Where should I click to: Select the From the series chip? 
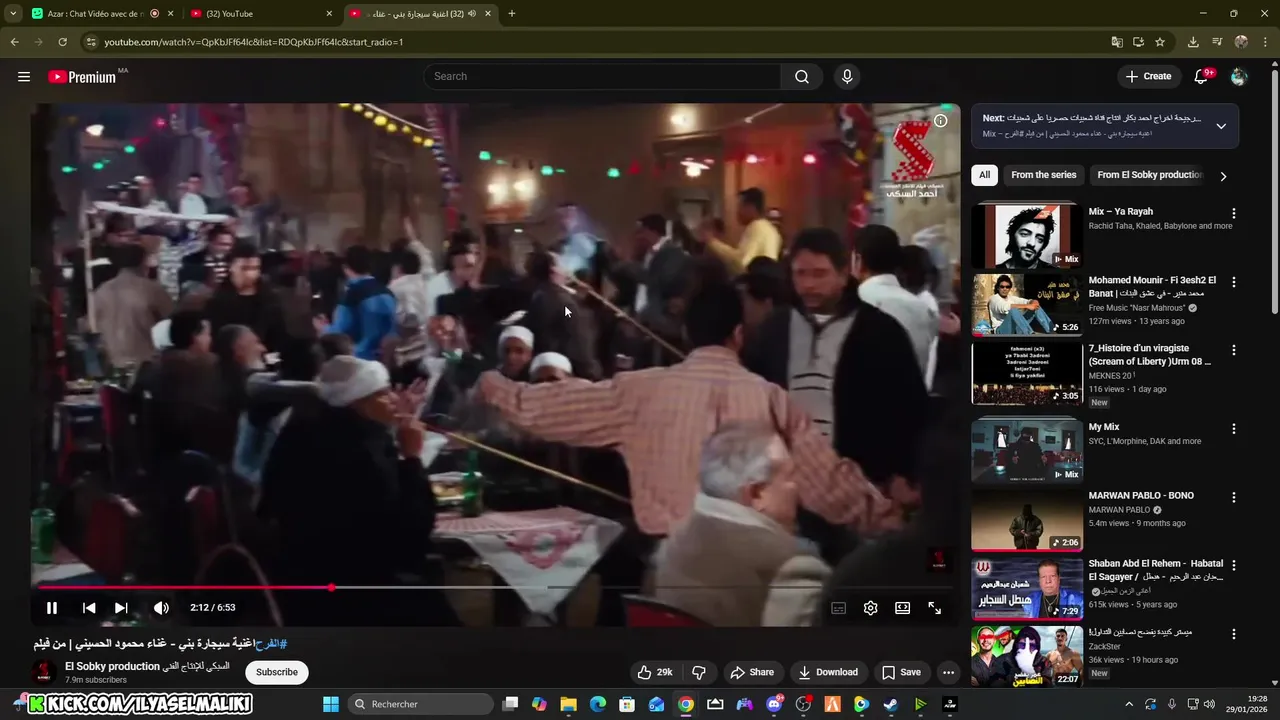1043,175
